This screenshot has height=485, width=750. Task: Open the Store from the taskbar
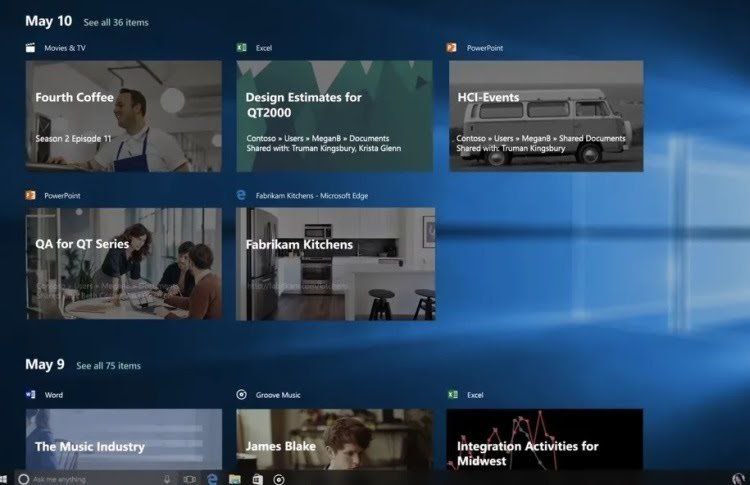click(258, 479)
